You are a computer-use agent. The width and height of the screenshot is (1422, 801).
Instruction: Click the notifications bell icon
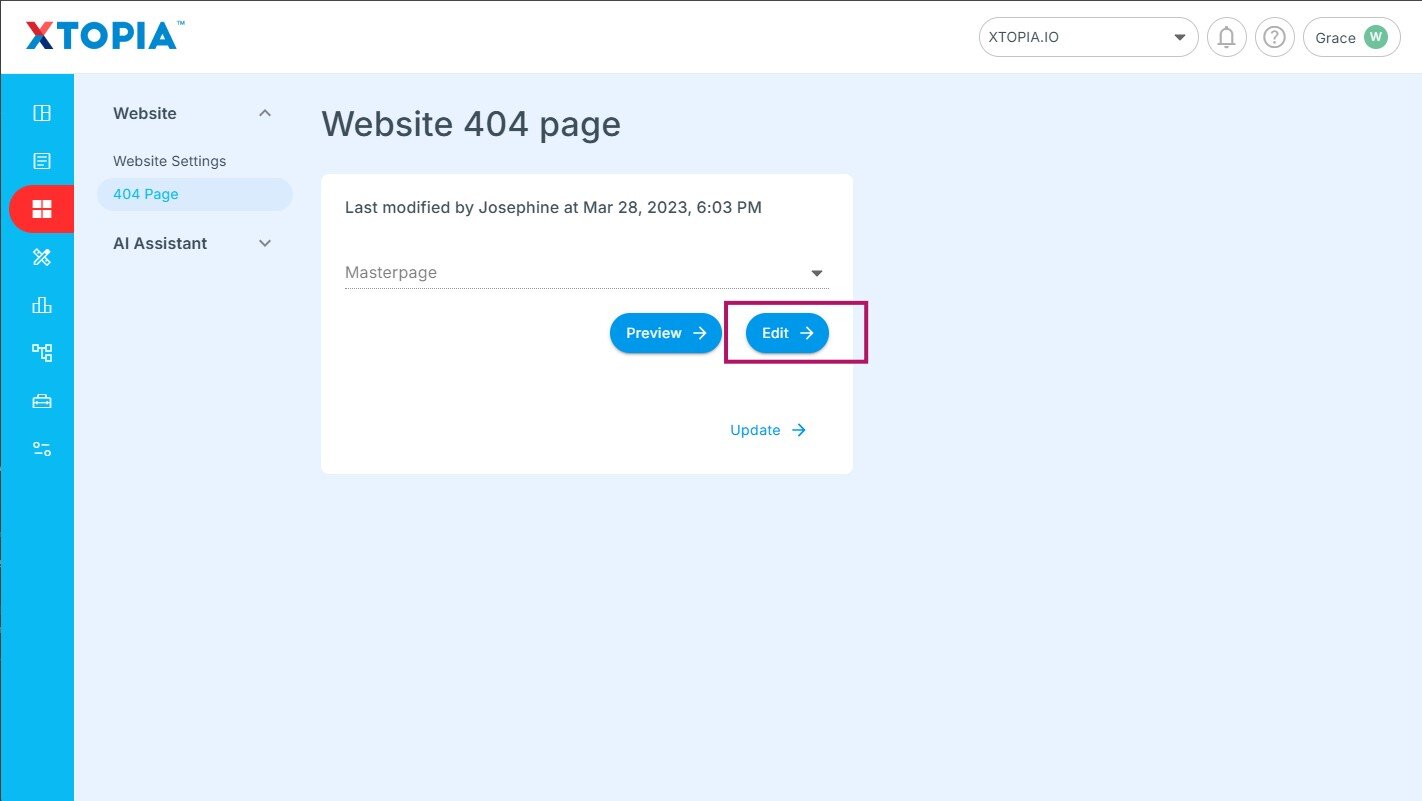(1226, 38)
